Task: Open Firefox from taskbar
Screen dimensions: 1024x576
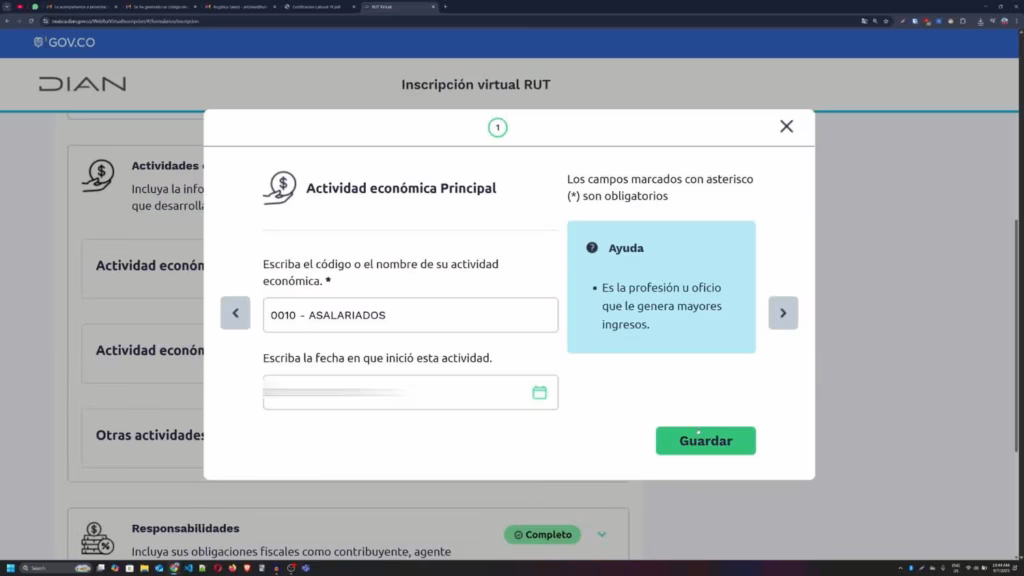Action: (232, 568)
